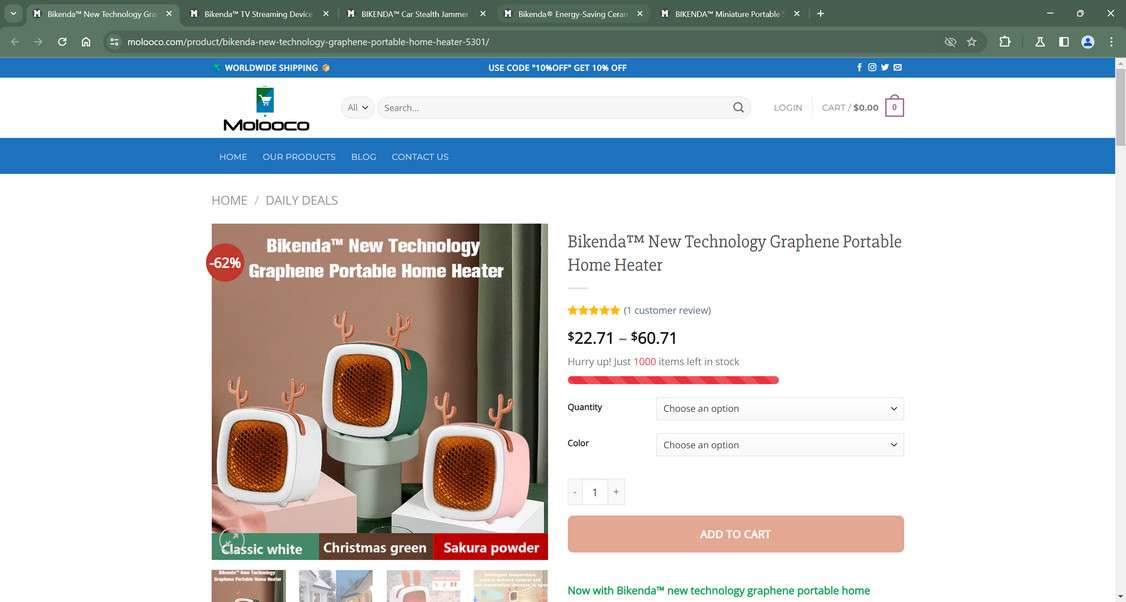The width and height of the screenshot is (1126, 602).
Task: View site information icon in address bar
Action: [x=114, y=42]
